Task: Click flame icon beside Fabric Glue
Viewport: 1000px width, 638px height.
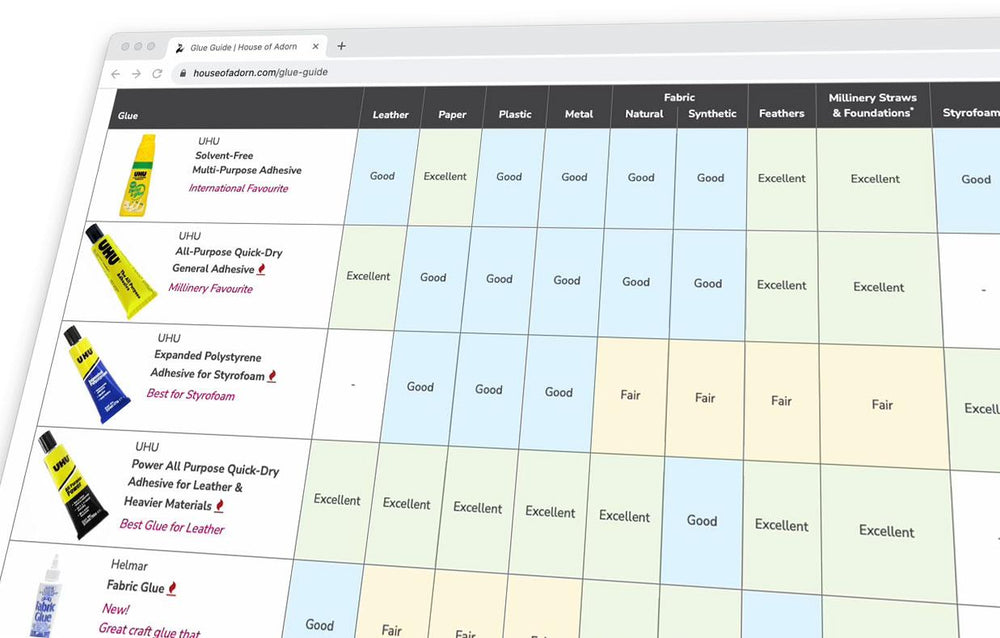Action: (x=172, y=588)
